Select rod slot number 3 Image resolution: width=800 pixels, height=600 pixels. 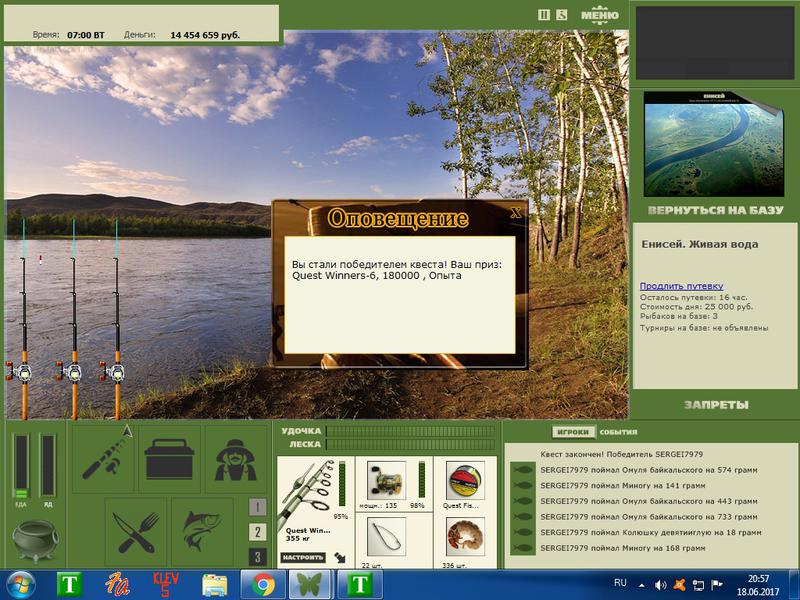tap(257, 557)
